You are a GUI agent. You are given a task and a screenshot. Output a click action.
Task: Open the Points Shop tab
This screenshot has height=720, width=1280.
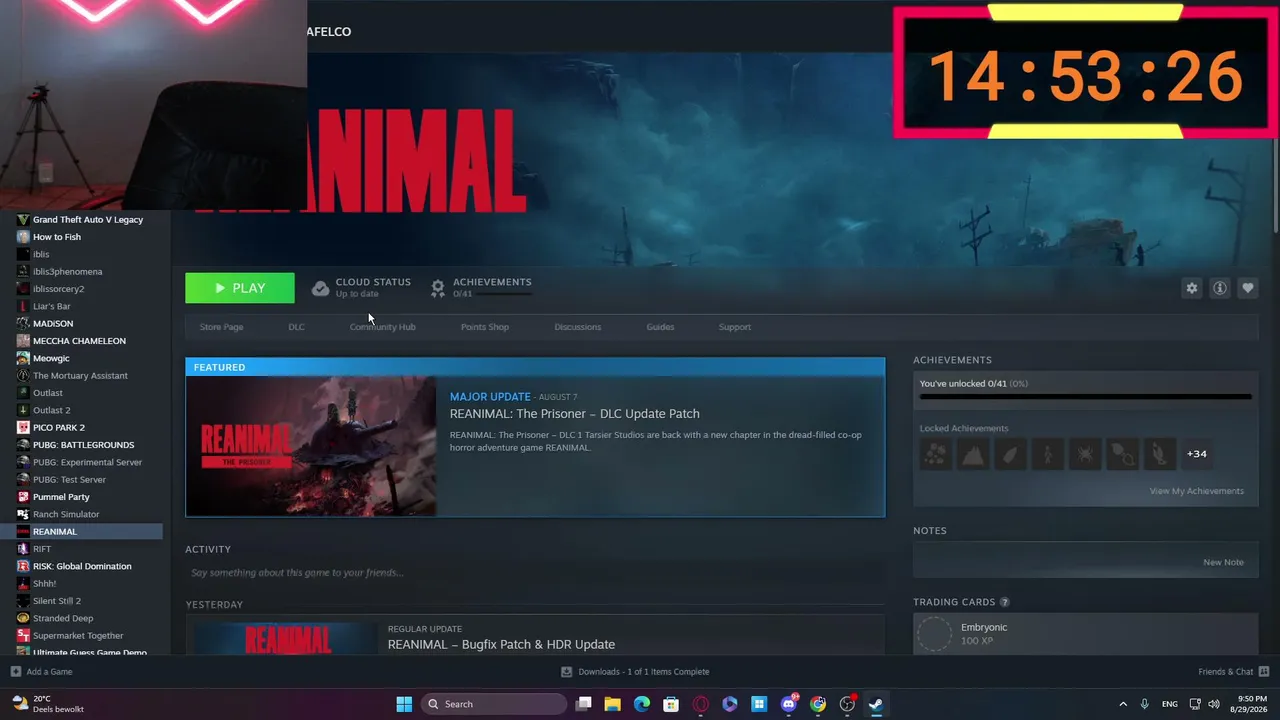pyautogui.click(x=484, y=327)
